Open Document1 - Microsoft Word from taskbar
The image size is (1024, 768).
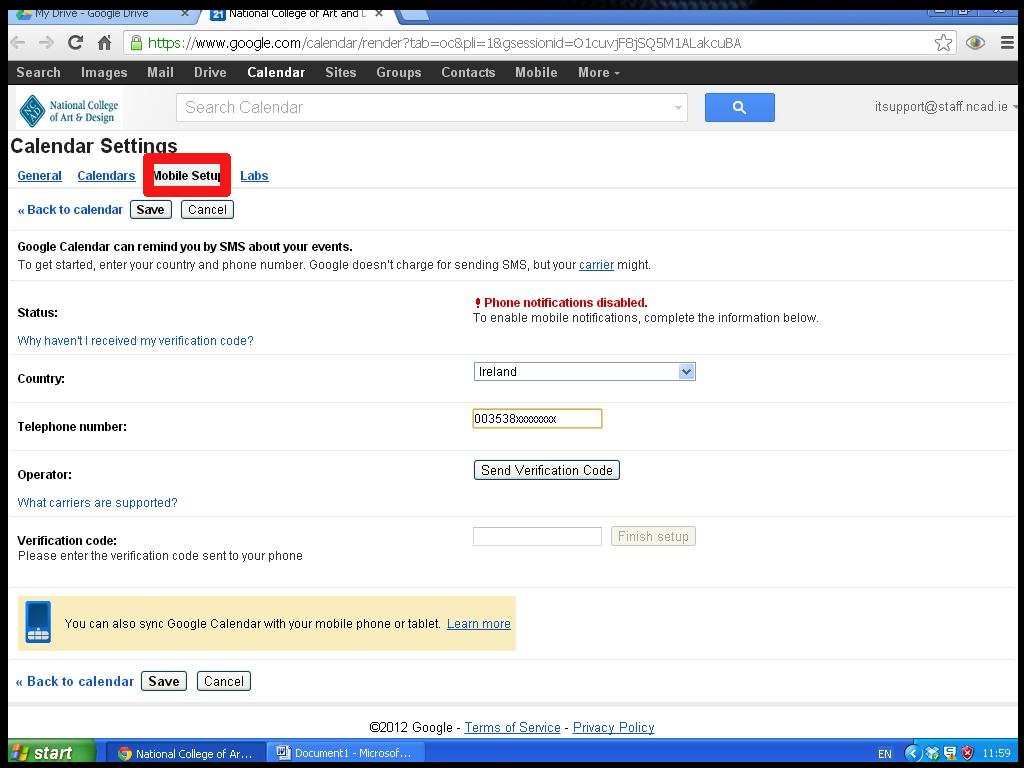tap(345, 754)
